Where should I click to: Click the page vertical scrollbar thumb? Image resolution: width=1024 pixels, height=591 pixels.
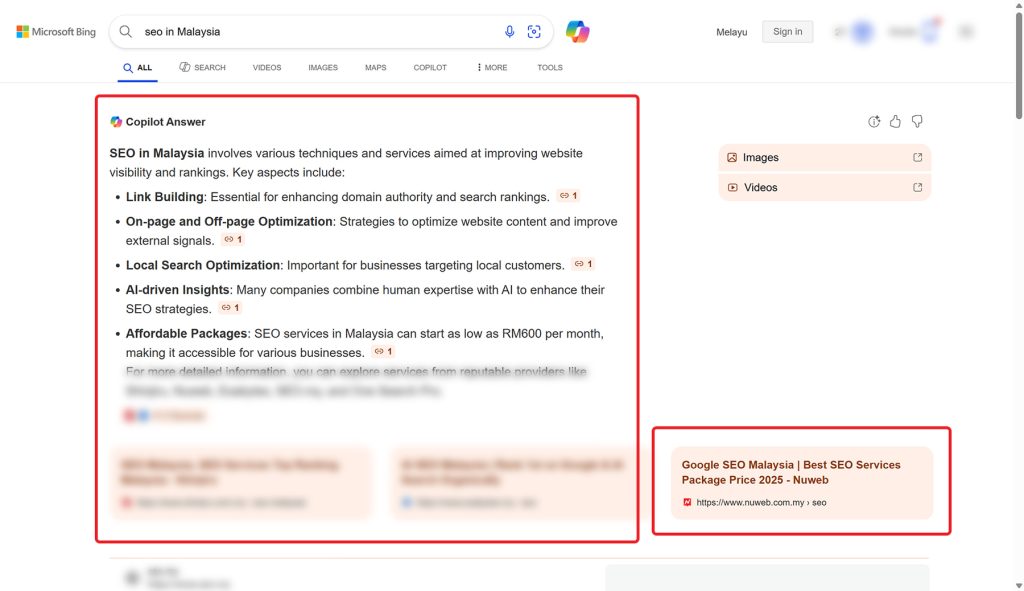coord(1019,65)
